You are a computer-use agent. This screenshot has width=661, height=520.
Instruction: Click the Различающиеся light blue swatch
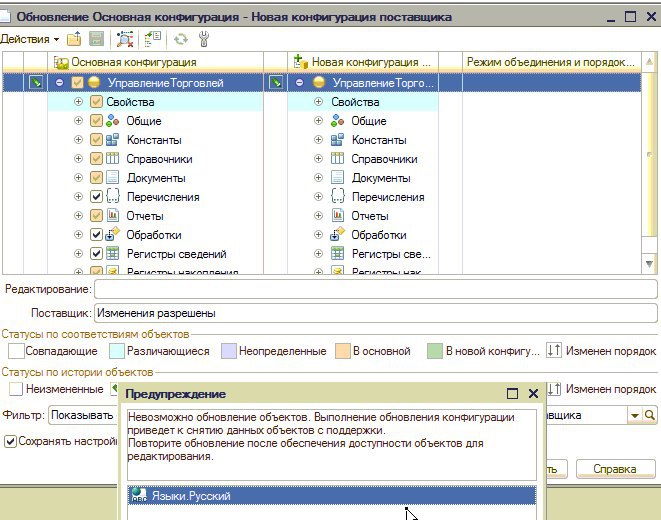[x=117, y=351]
